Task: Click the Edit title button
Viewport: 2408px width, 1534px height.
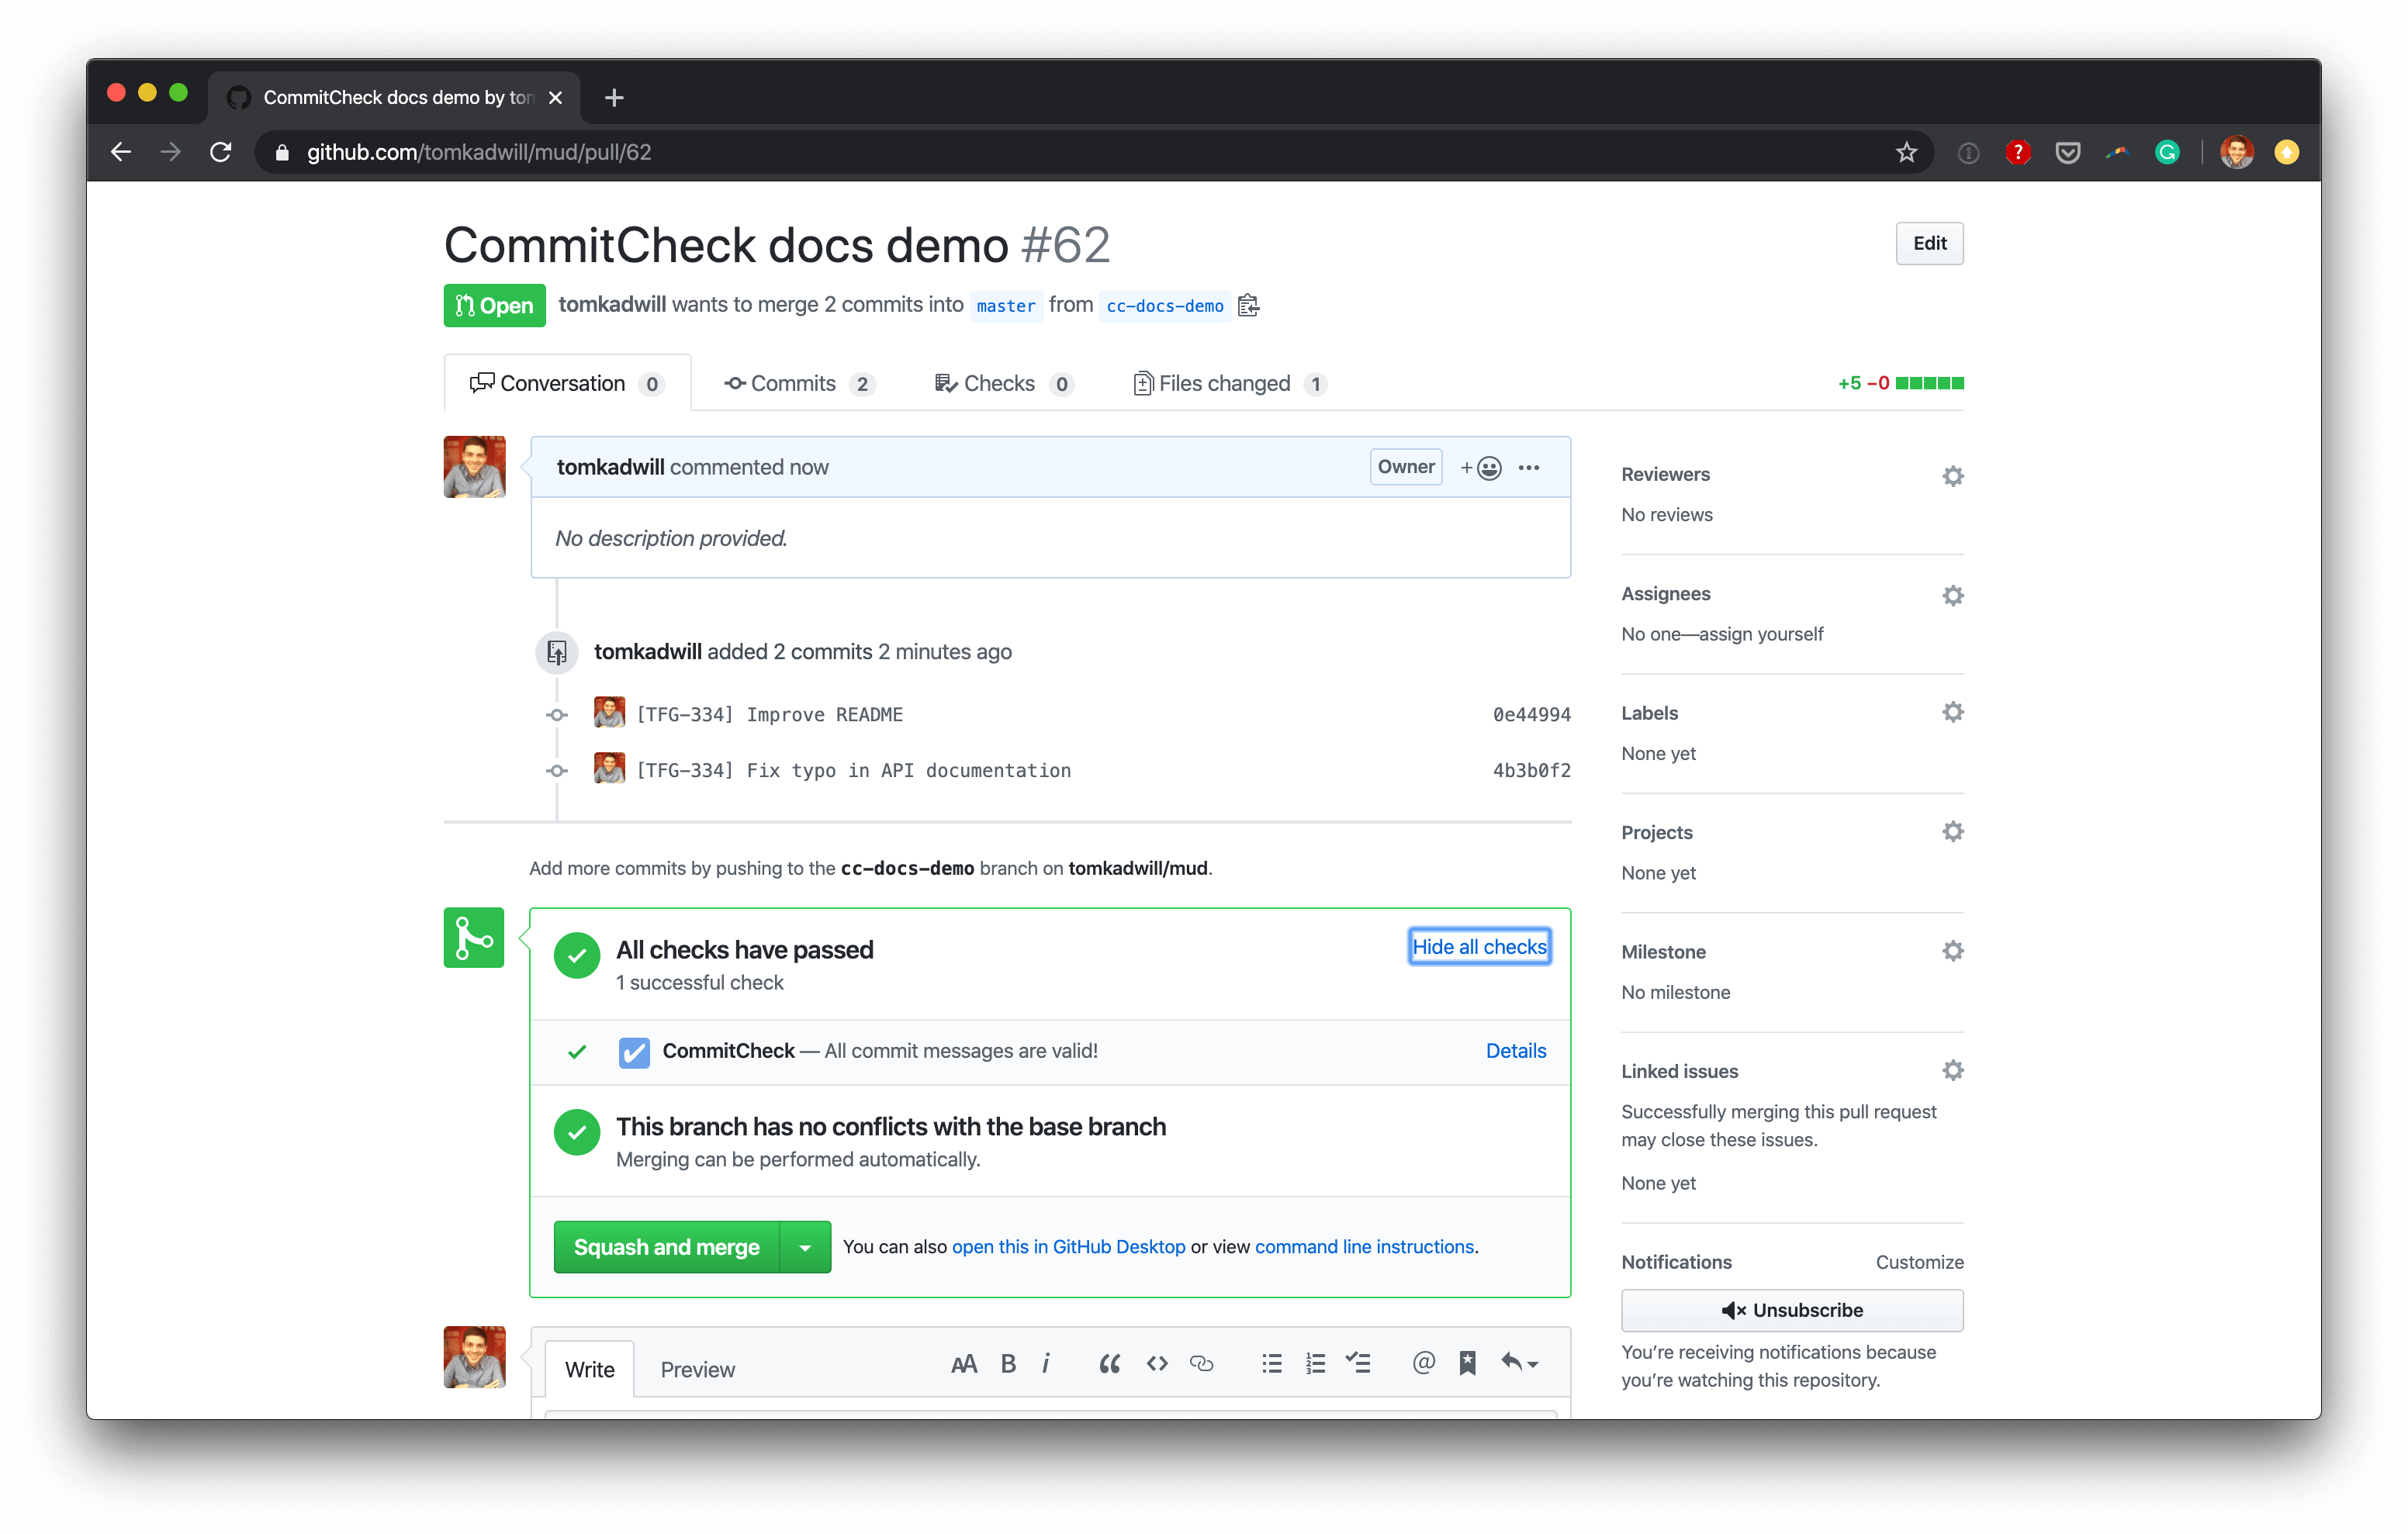Action: tap(1929, 243)
